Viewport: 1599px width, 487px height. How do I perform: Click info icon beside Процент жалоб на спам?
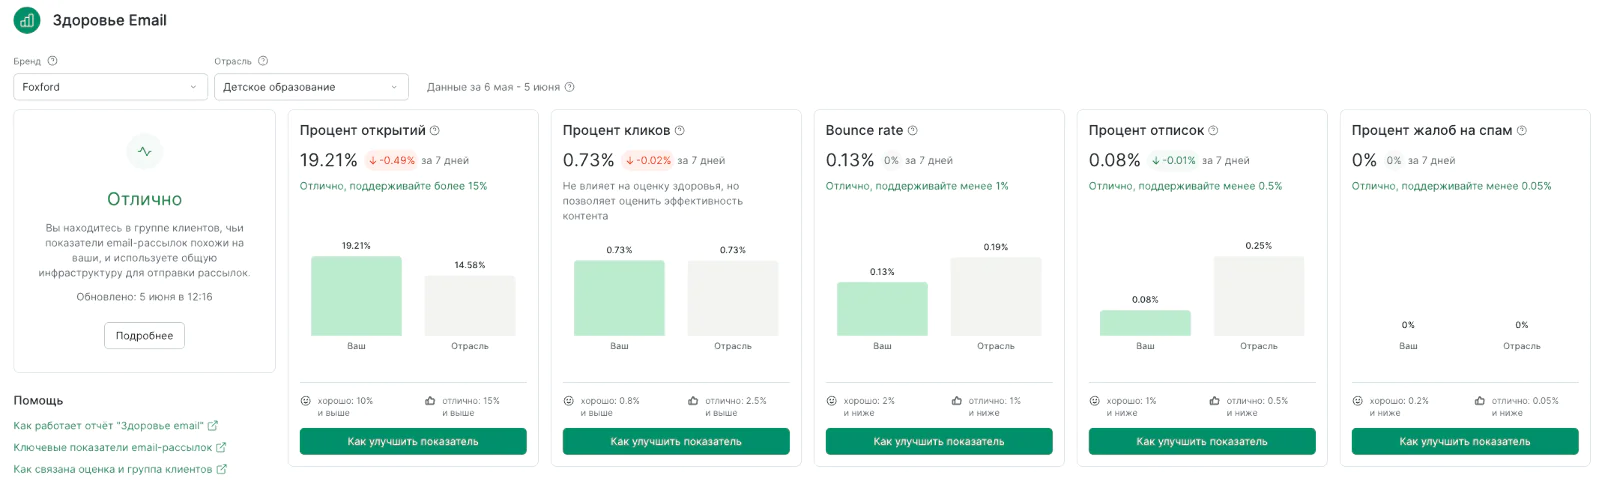(1522, 131)
